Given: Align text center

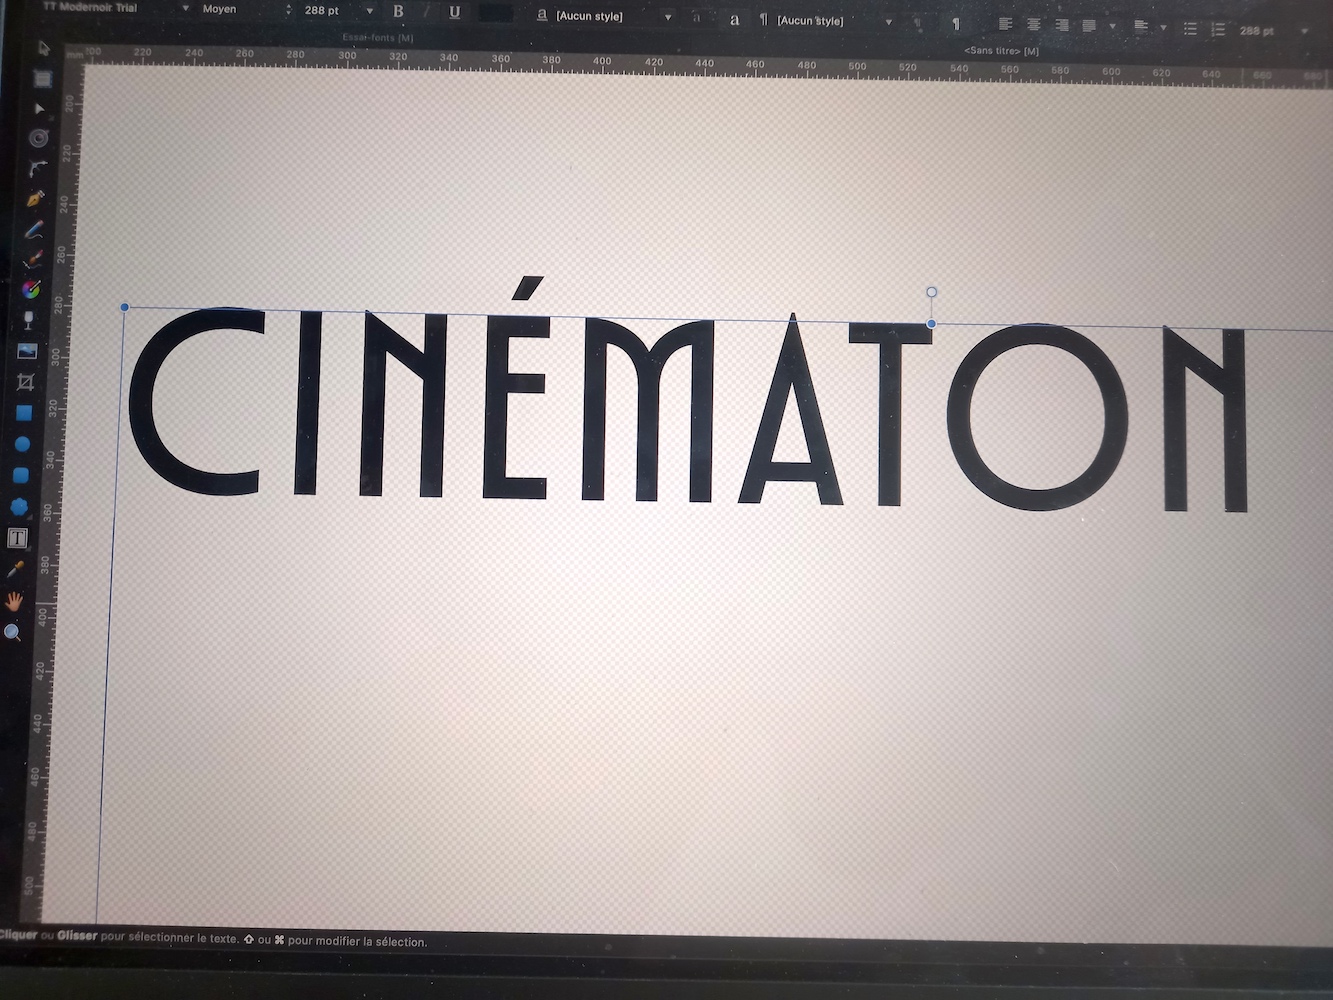Looking at the screenshot, I should (1033, 24).
